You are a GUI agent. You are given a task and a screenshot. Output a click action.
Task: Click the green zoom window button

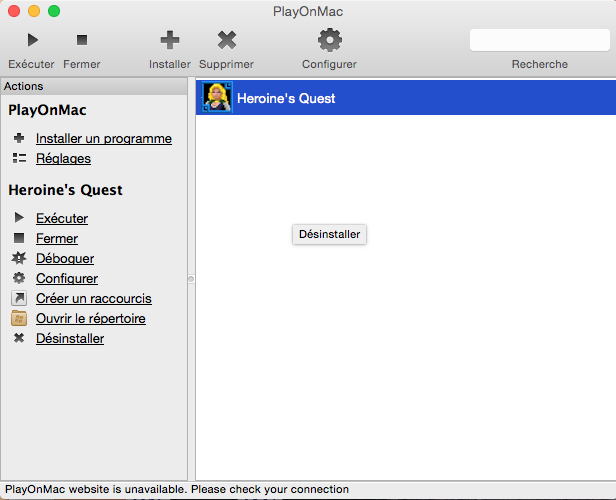[x=54, y=11]
